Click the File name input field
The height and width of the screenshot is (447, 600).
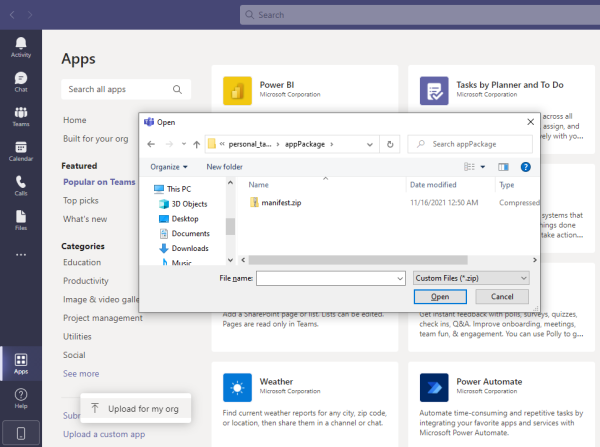pos(326,278)
